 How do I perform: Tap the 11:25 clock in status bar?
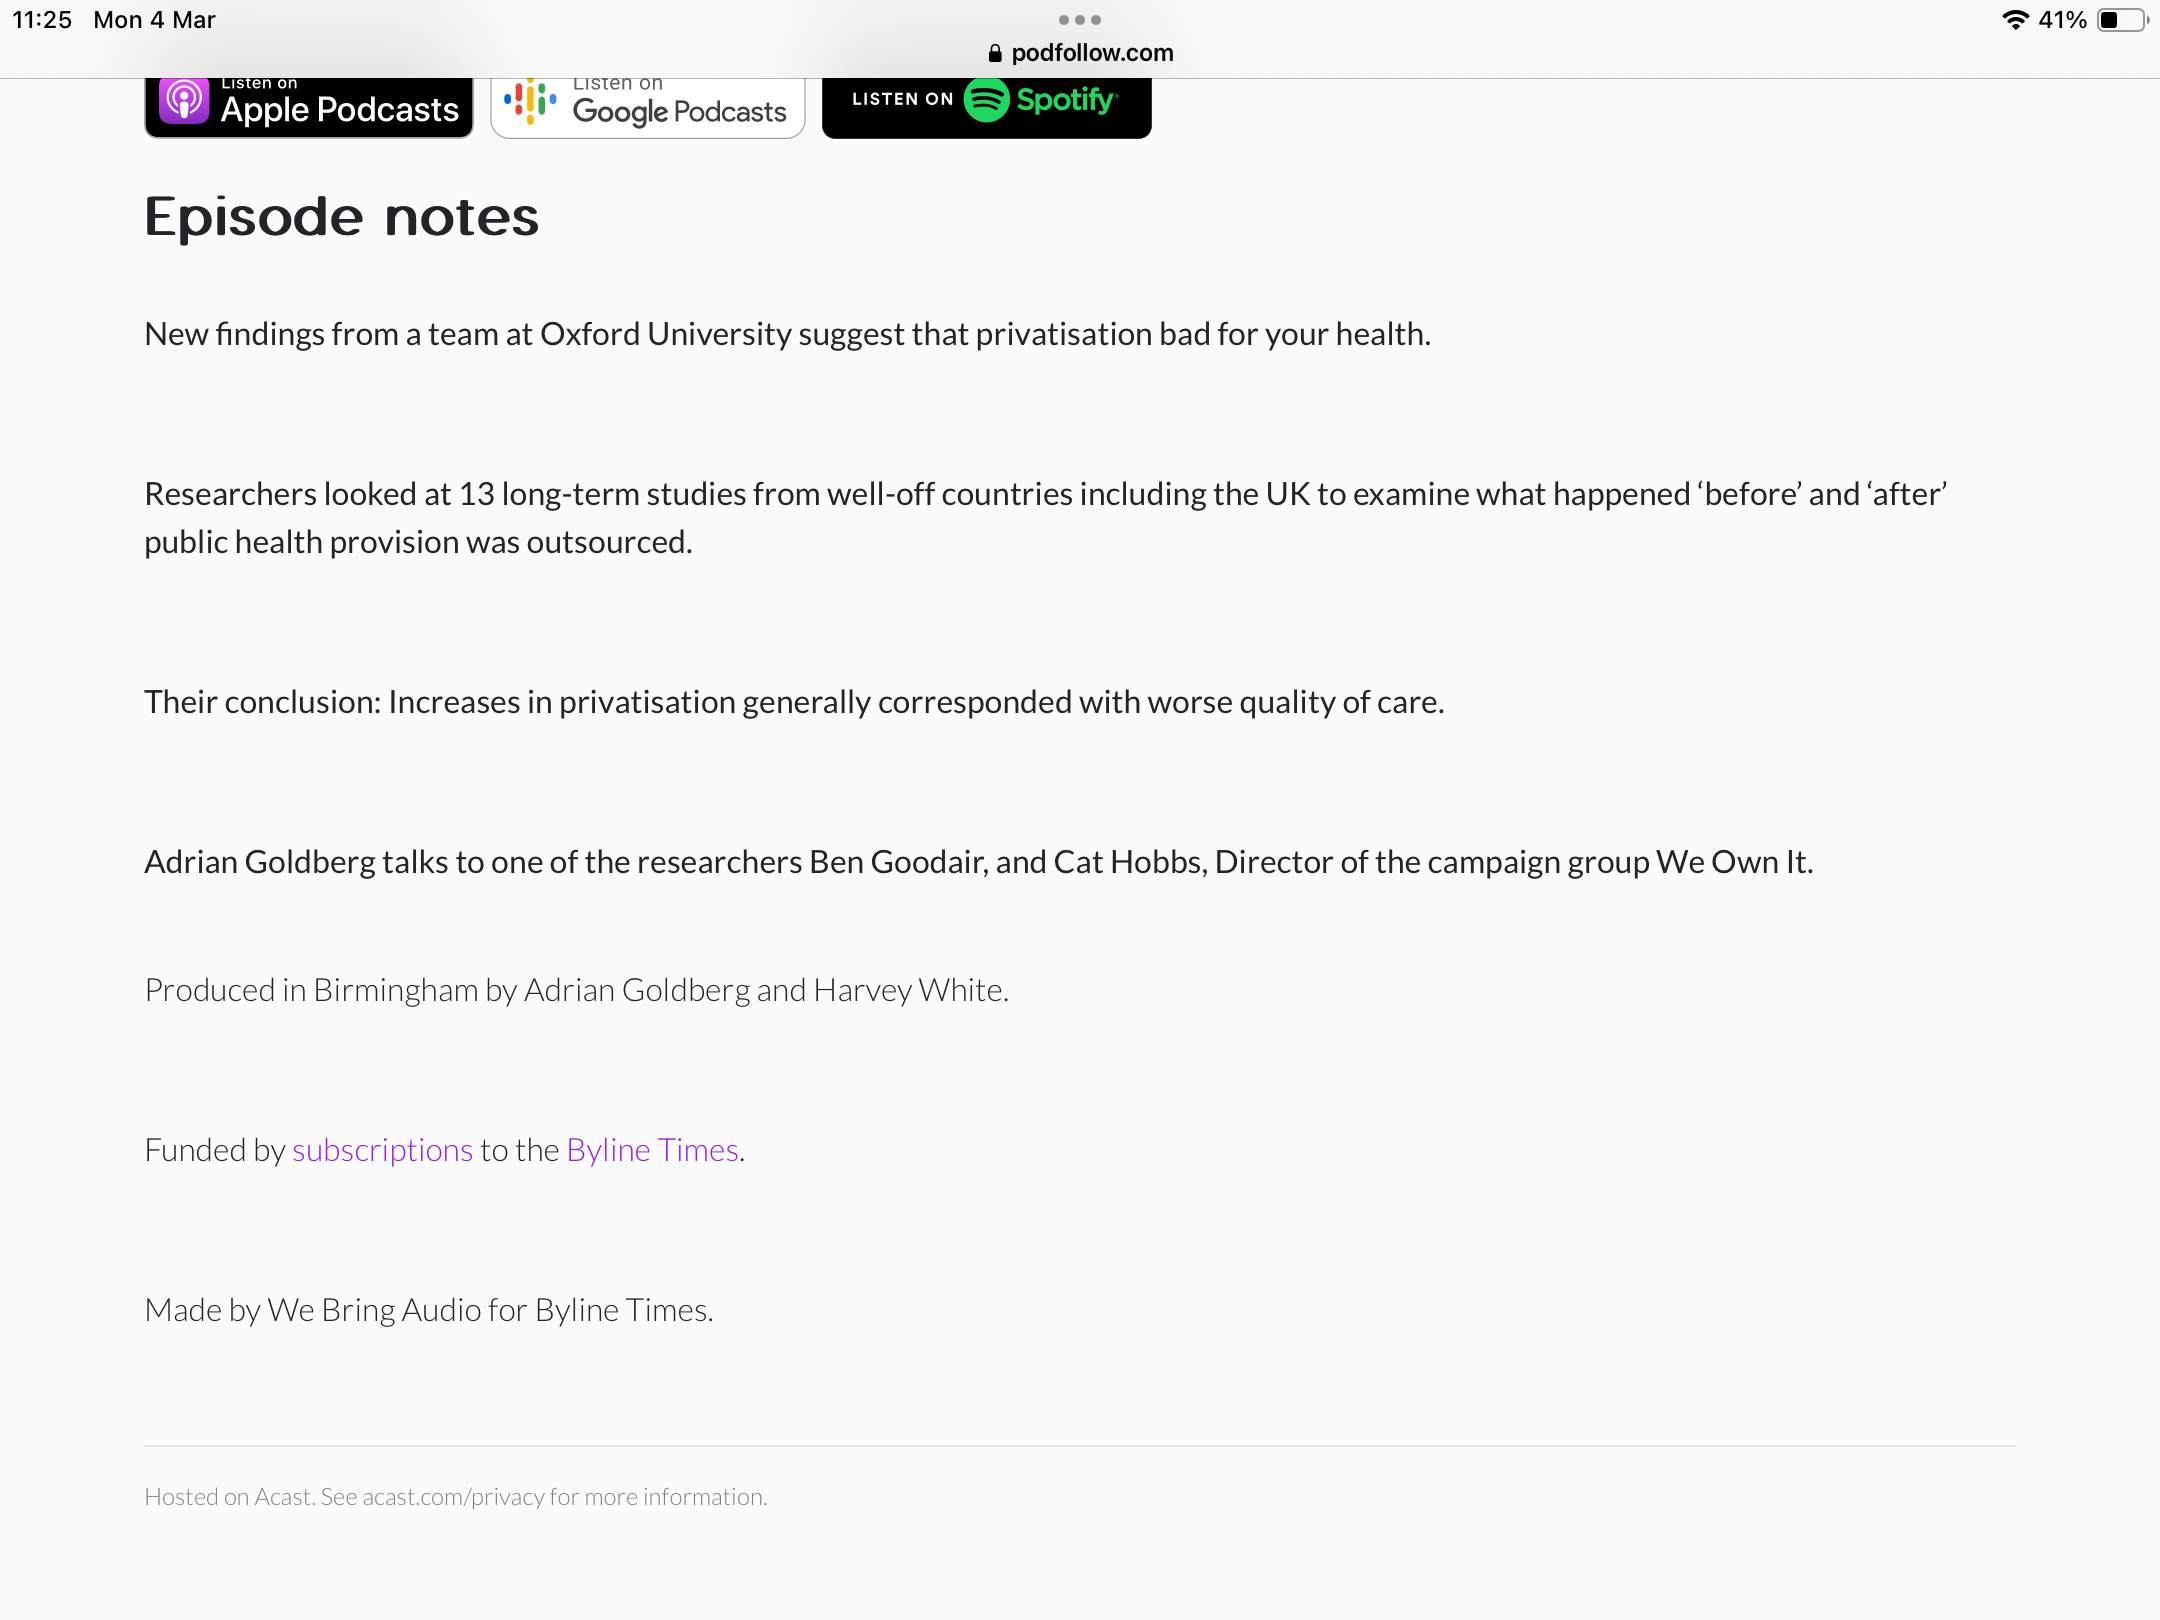coord(42,20)
